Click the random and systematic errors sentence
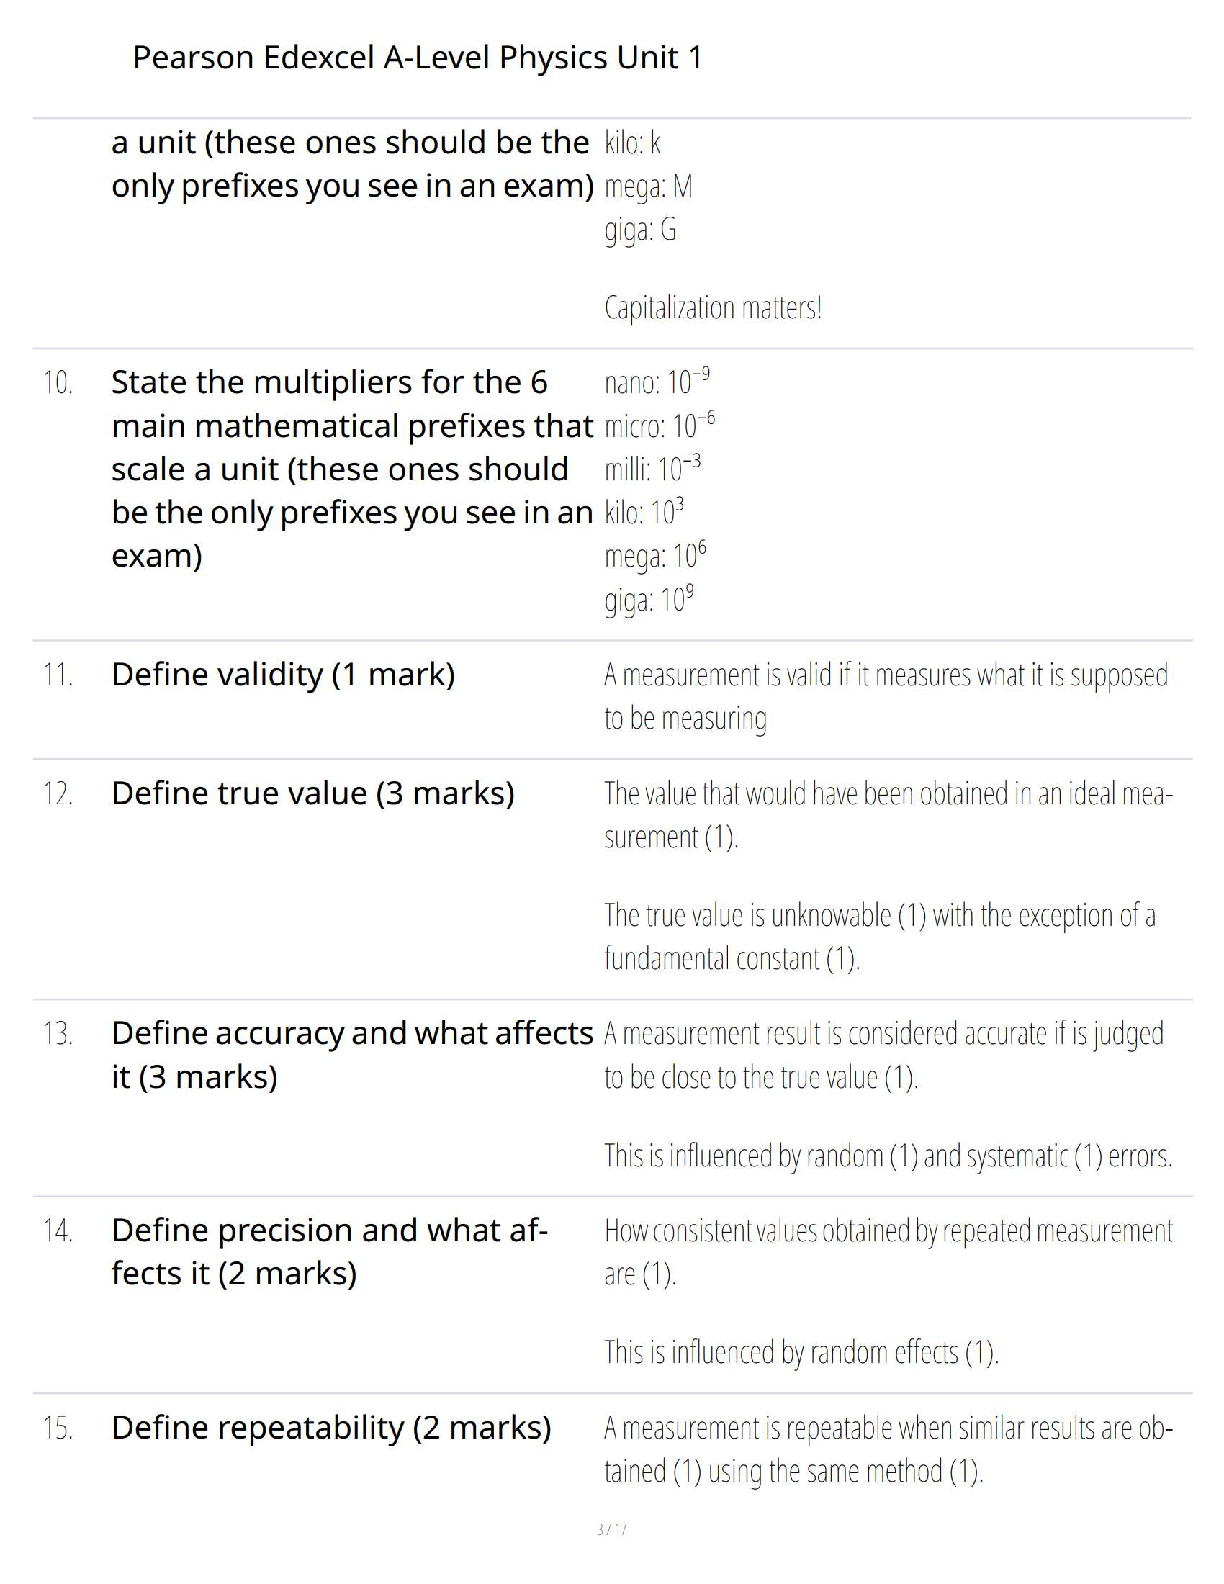The width and height of the screenshot is (1224, 1584). pyautogui.click(x=888, y=1156)
